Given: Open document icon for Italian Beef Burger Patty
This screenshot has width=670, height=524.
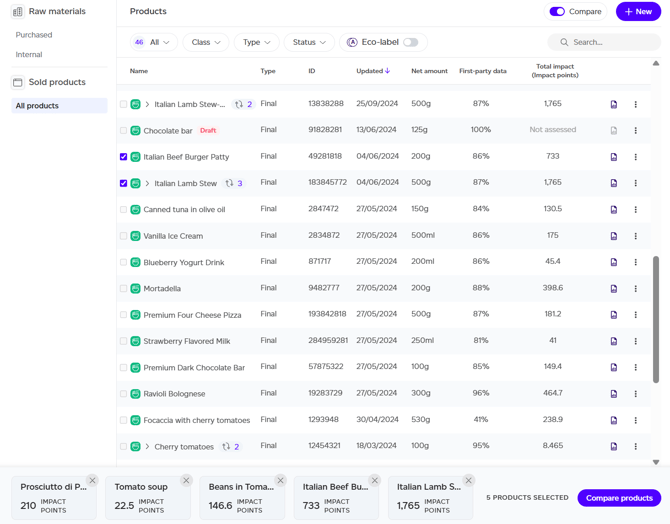Looking at the screenshot, I should click(614, 157).
